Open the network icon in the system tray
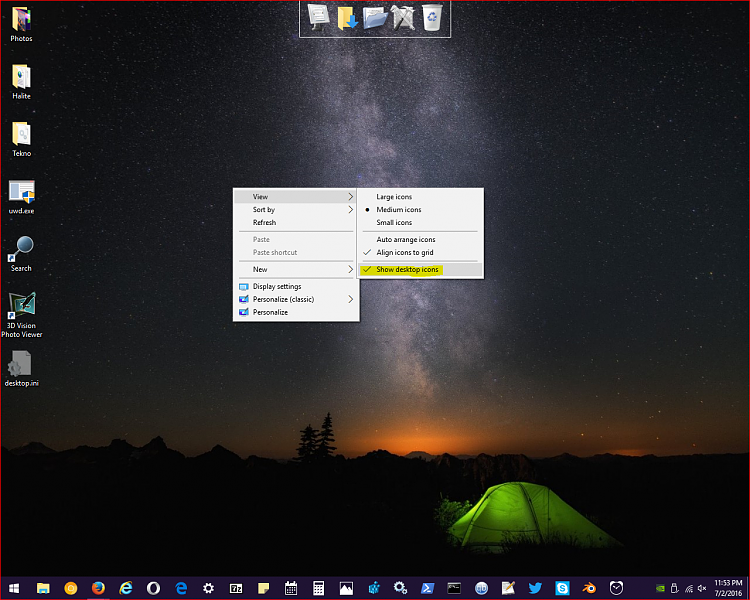The image size is (750, 600). [689, 589]
